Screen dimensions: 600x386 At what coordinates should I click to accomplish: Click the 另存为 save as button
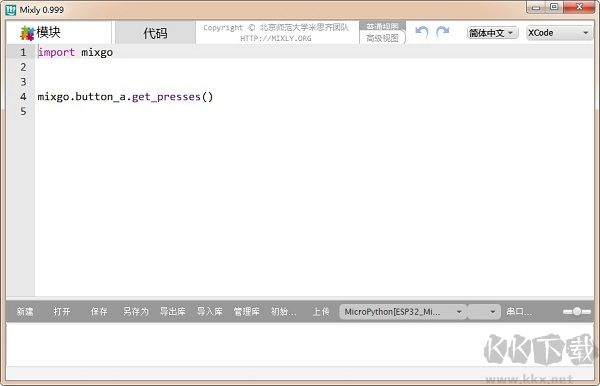click(136, 312)
